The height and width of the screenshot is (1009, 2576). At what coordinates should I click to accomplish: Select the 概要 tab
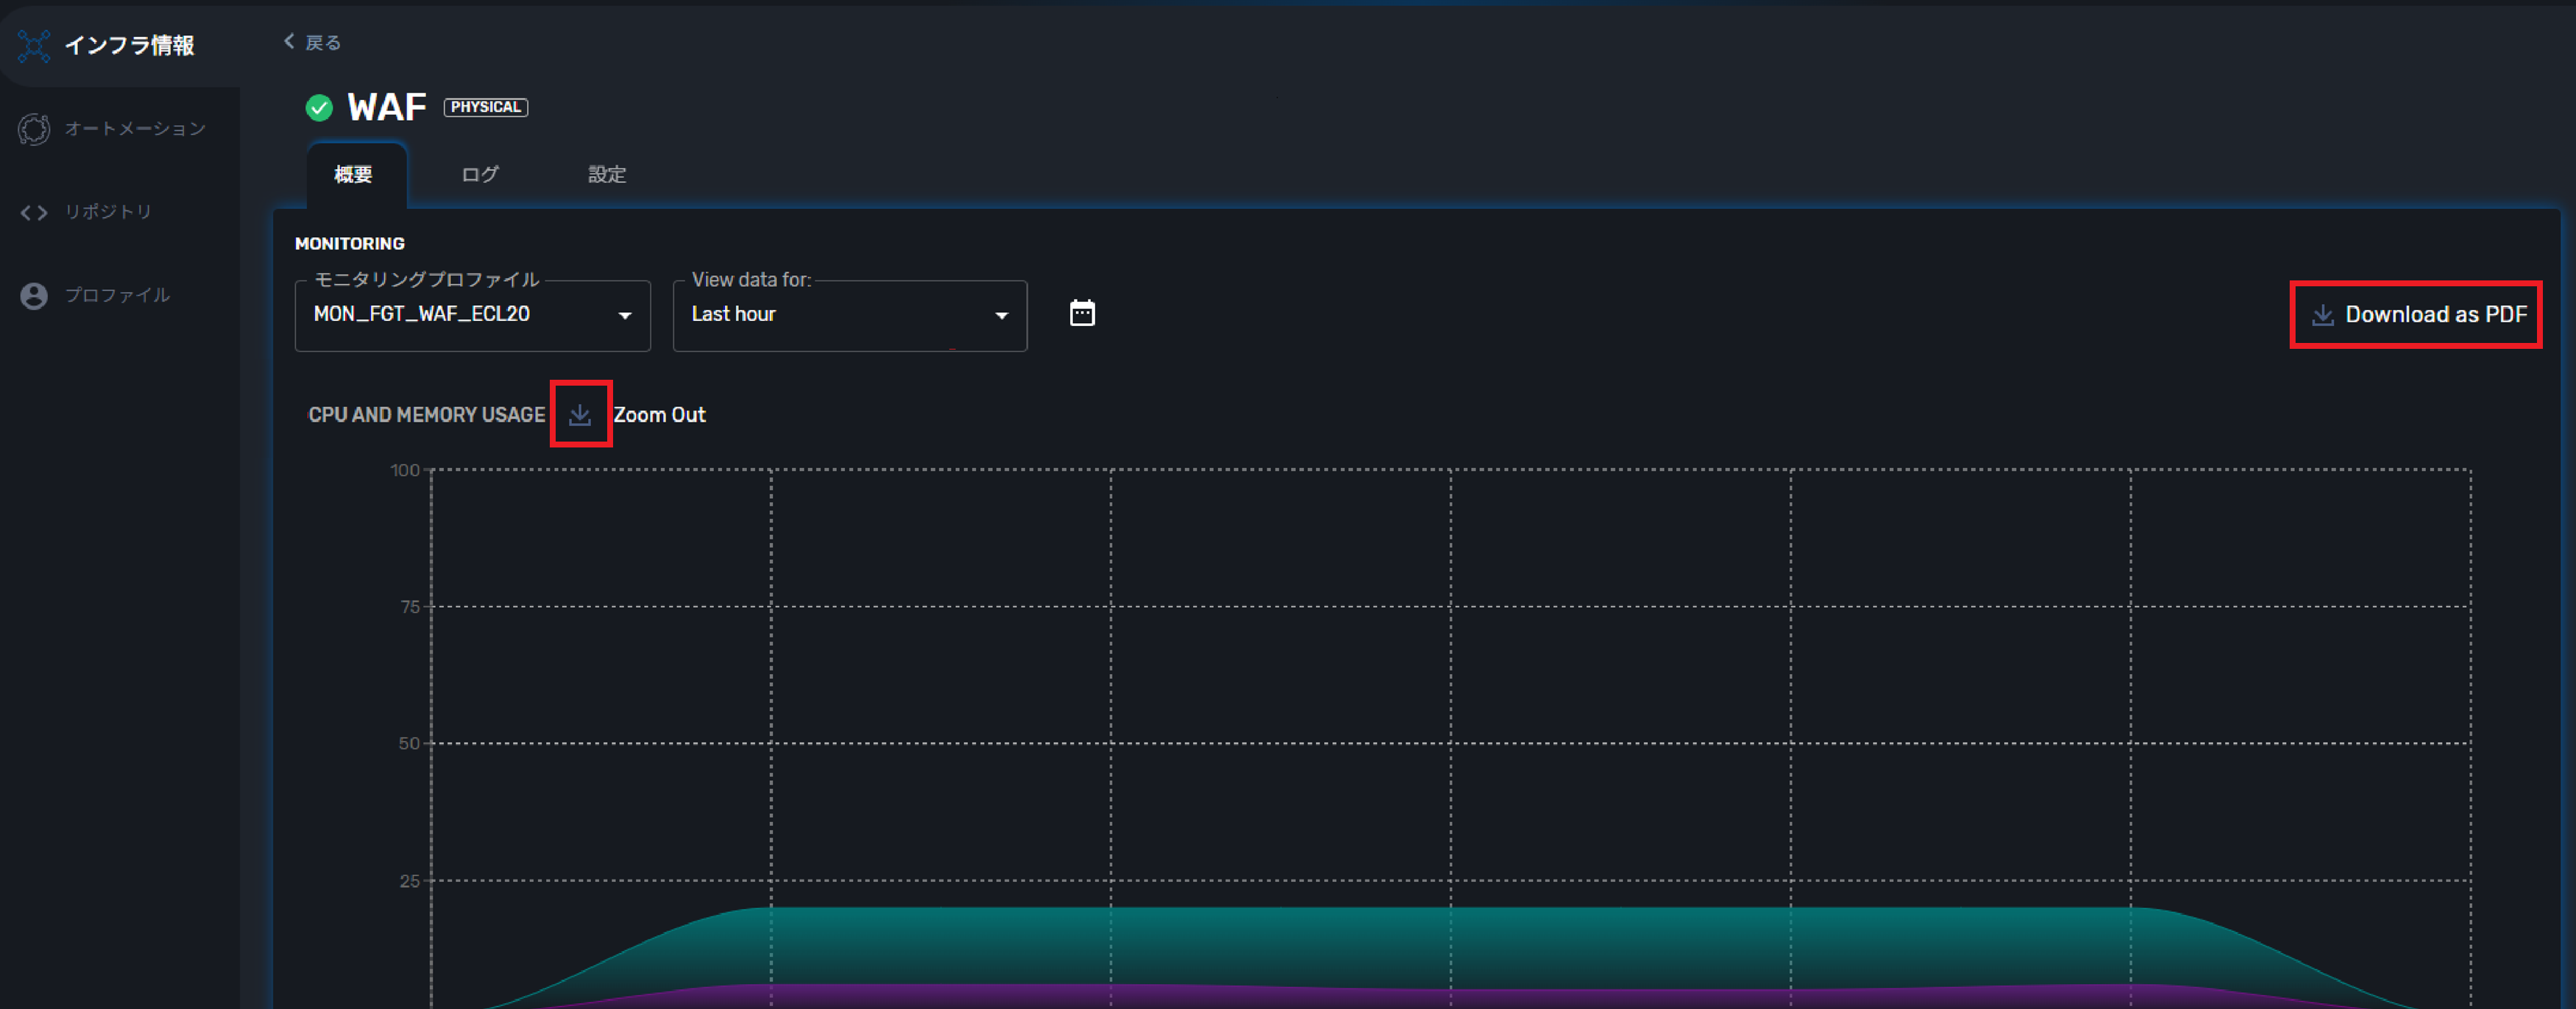click(x=353, y=175)
